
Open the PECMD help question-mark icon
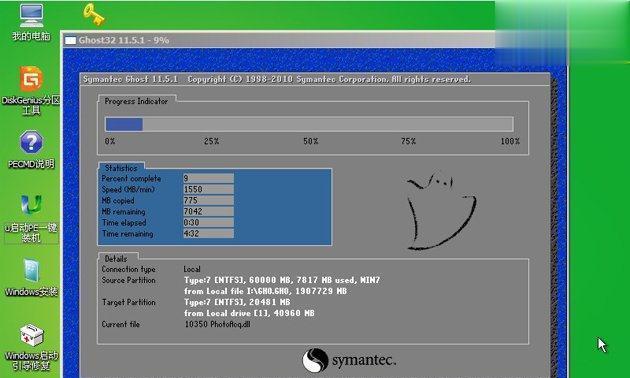click(31, 149)
